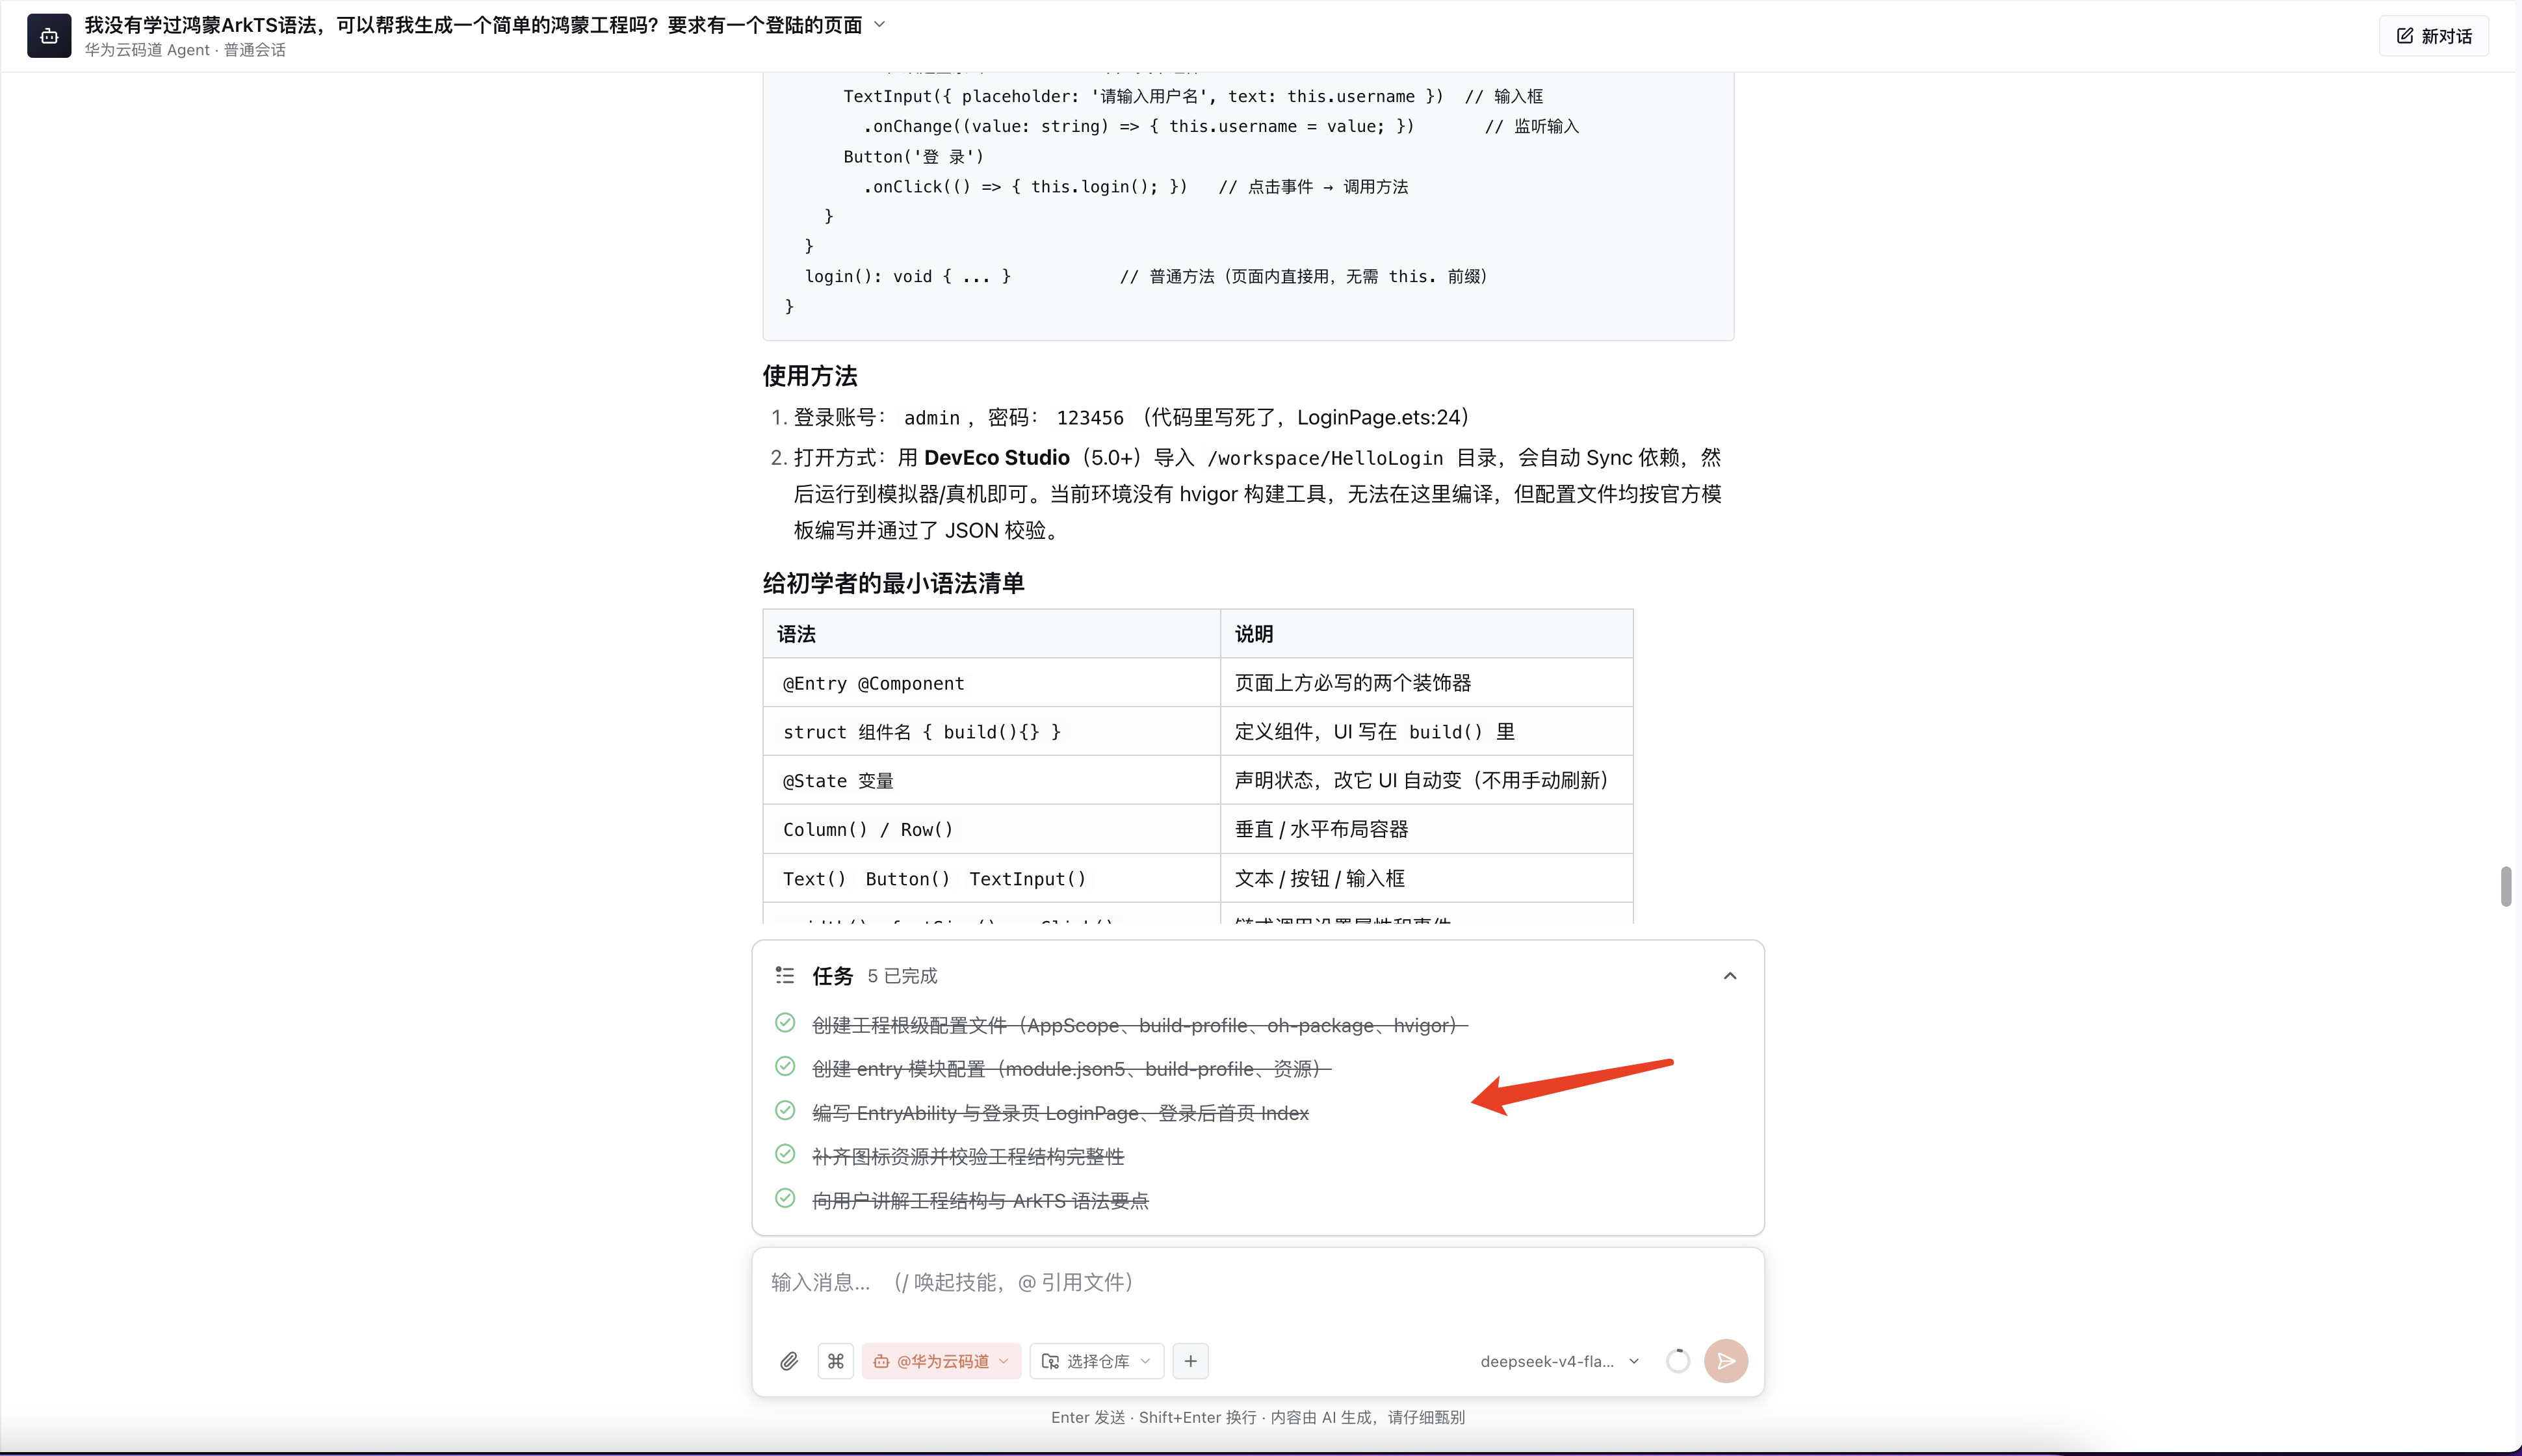This screenshot has width=2522, height=1456.
Task: Click the 垂直 / 水平布局容器 cell
Action: 1427,829
